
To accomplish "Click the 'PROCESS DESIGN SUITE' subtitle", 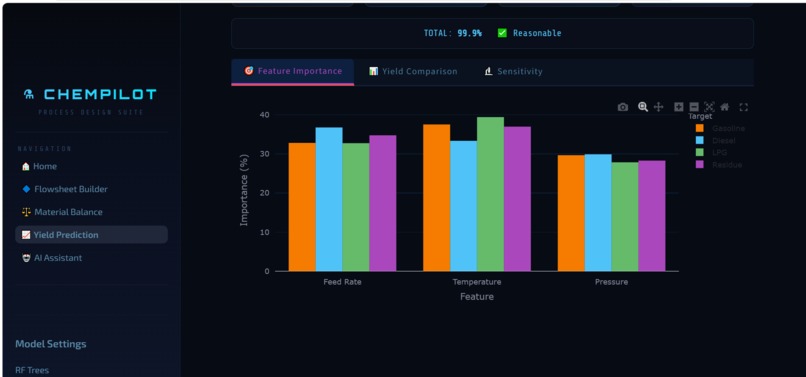I will 91,112.
